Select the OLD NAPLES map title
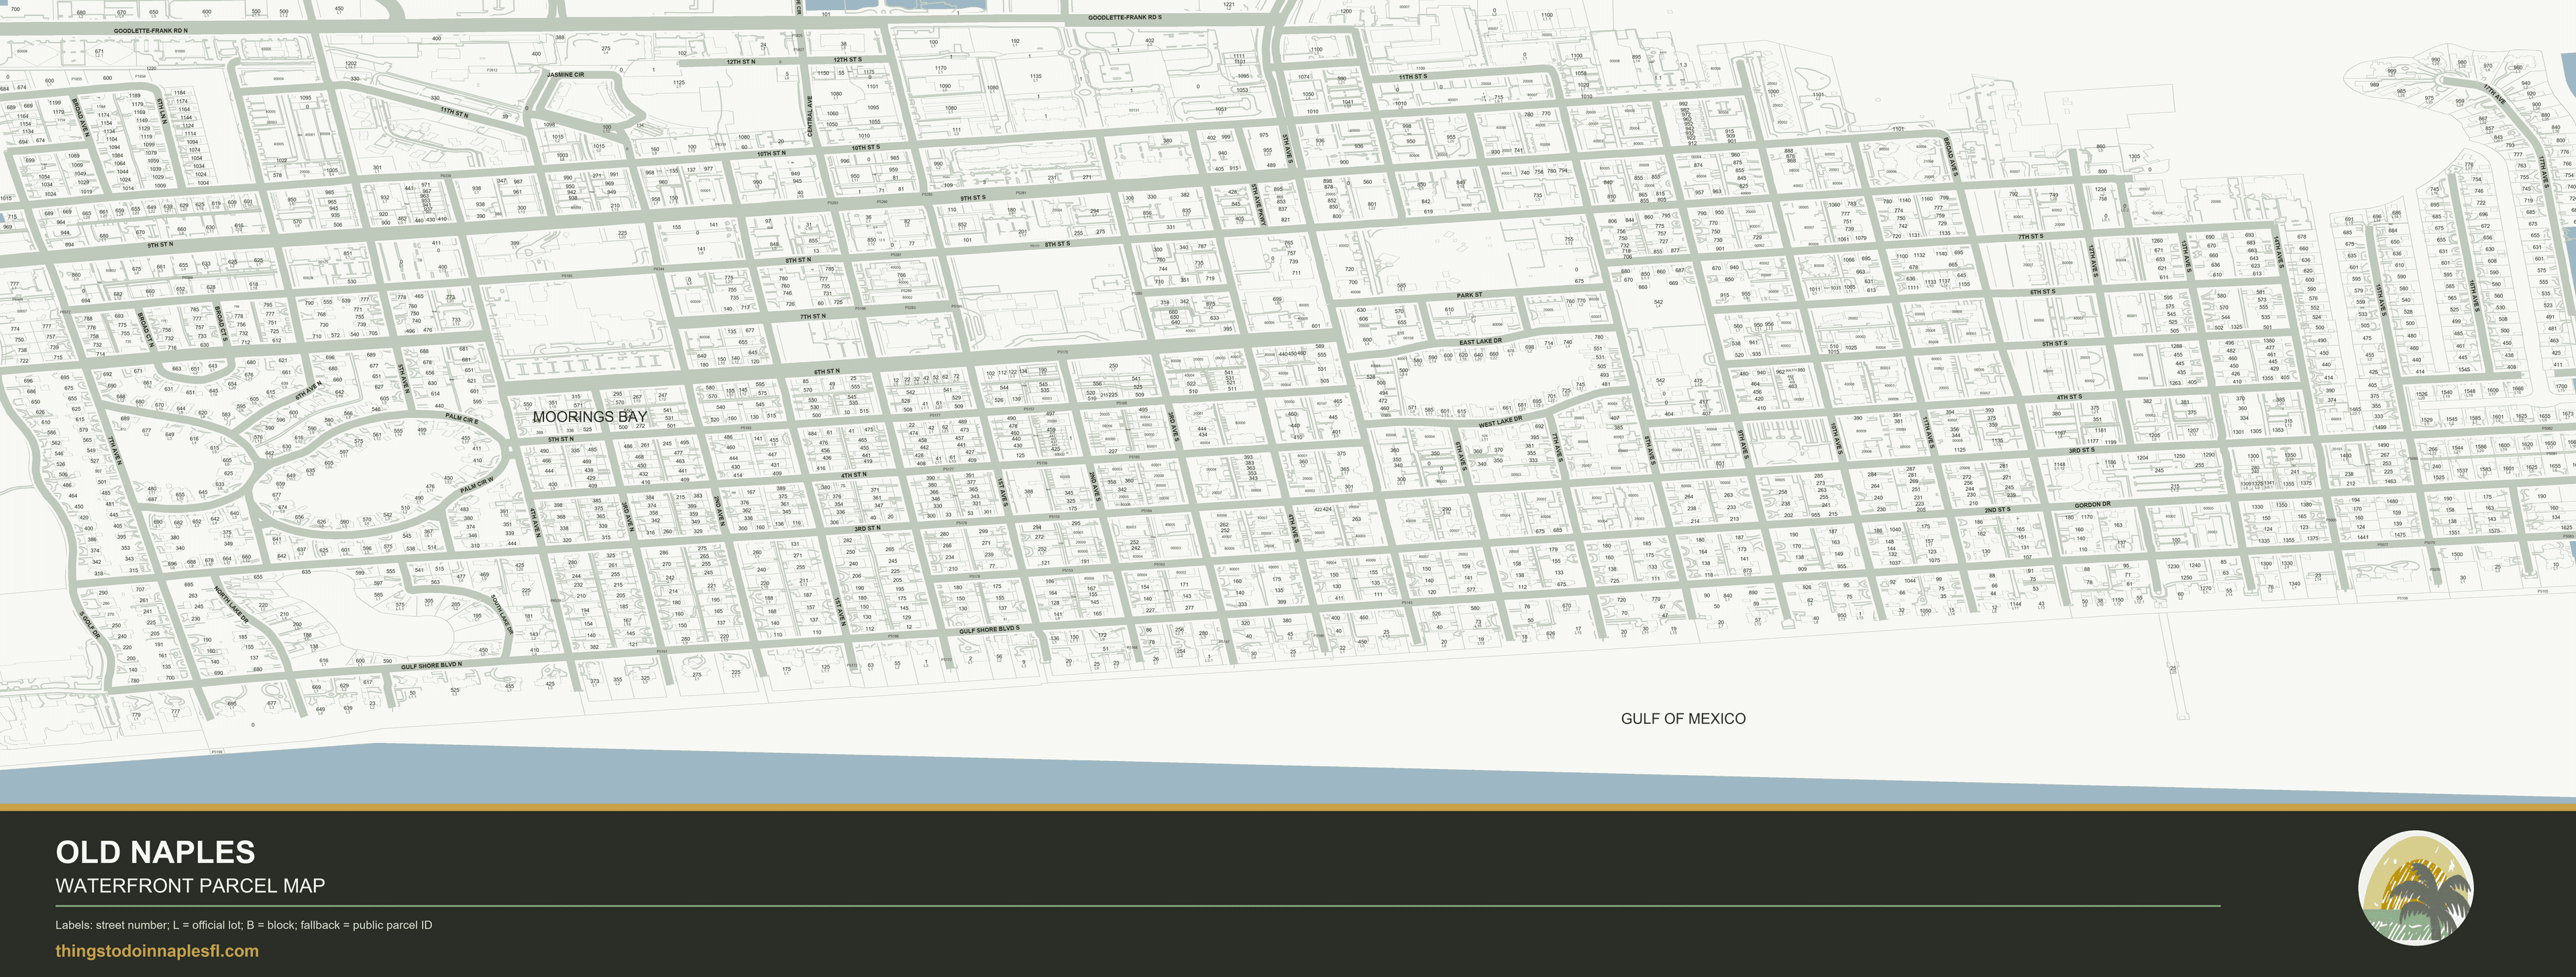 coord(155,852)
